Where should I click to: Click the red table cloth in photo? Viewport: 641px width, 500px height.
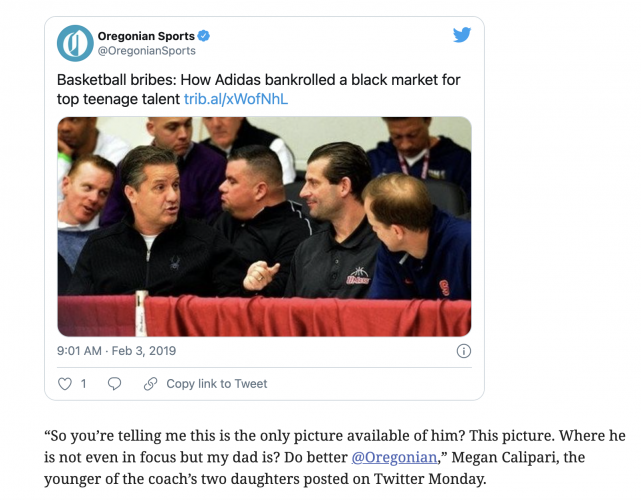point(264,316)
